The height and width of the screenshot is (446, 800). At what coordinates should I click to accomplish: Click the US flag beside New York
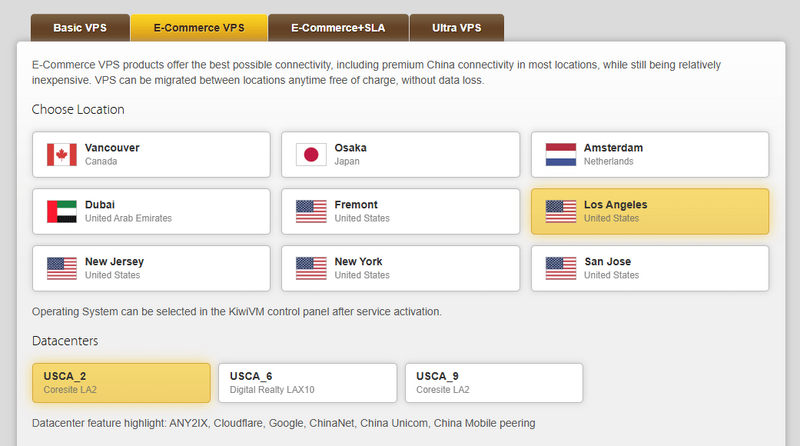(311, 268)
